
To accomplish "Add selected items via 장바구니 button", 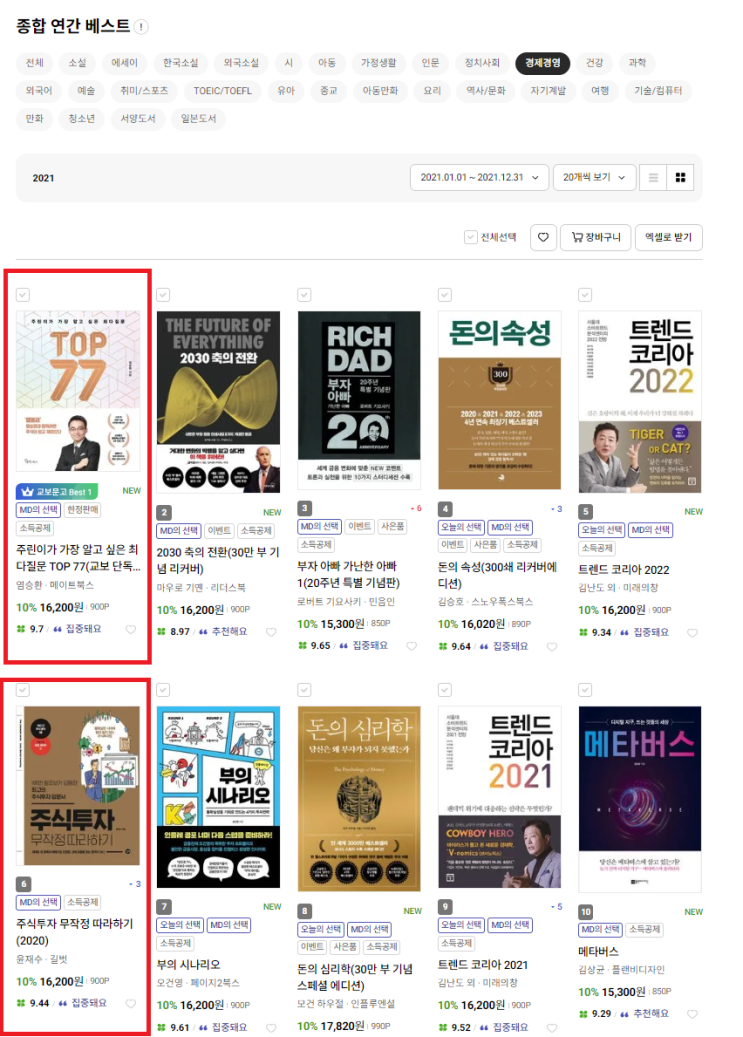I will (x=596, y=237).
